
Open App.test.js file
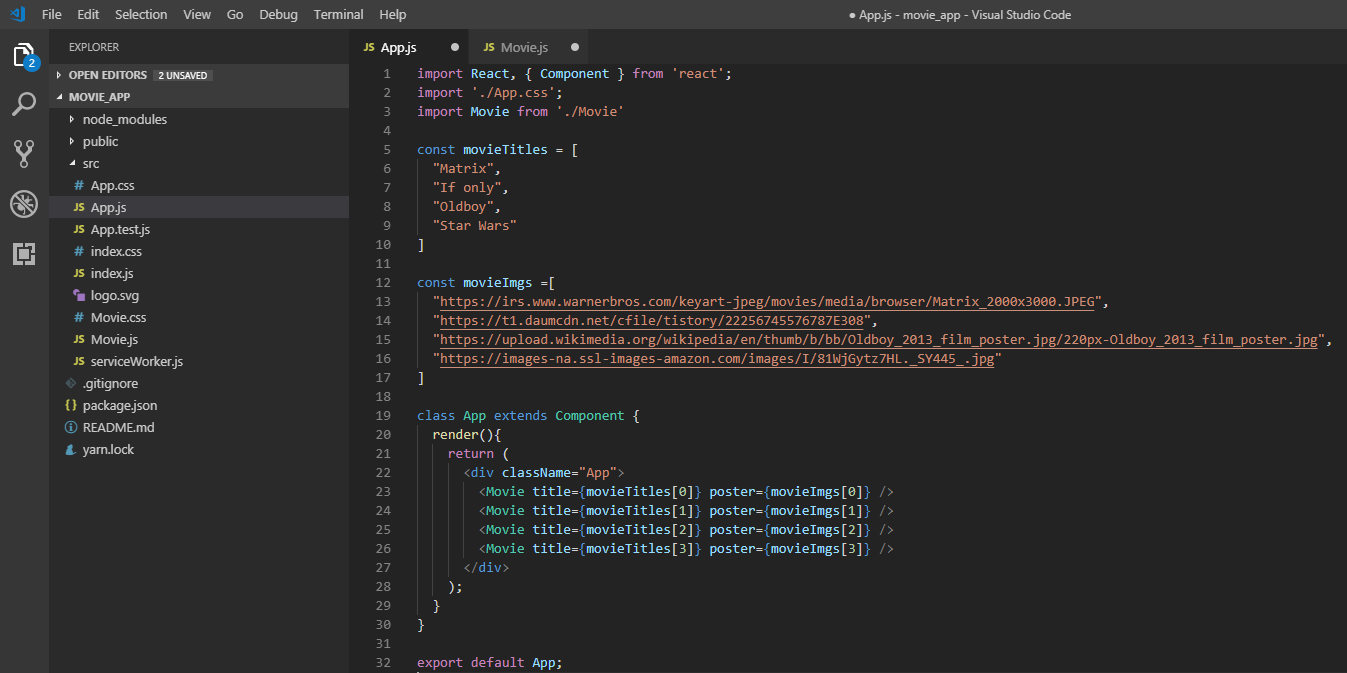click(x=199, y=229)
